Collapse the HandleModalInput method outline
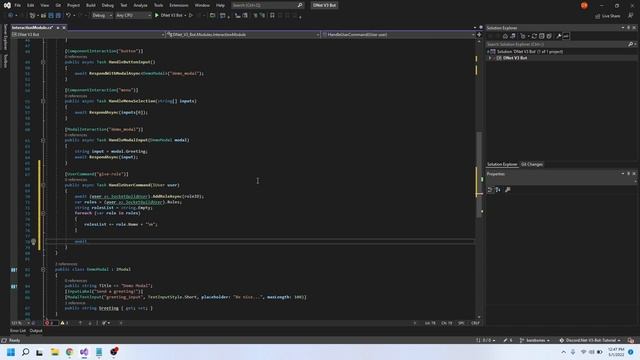Viewport: 640px width, 360px height. coord(43,140)
